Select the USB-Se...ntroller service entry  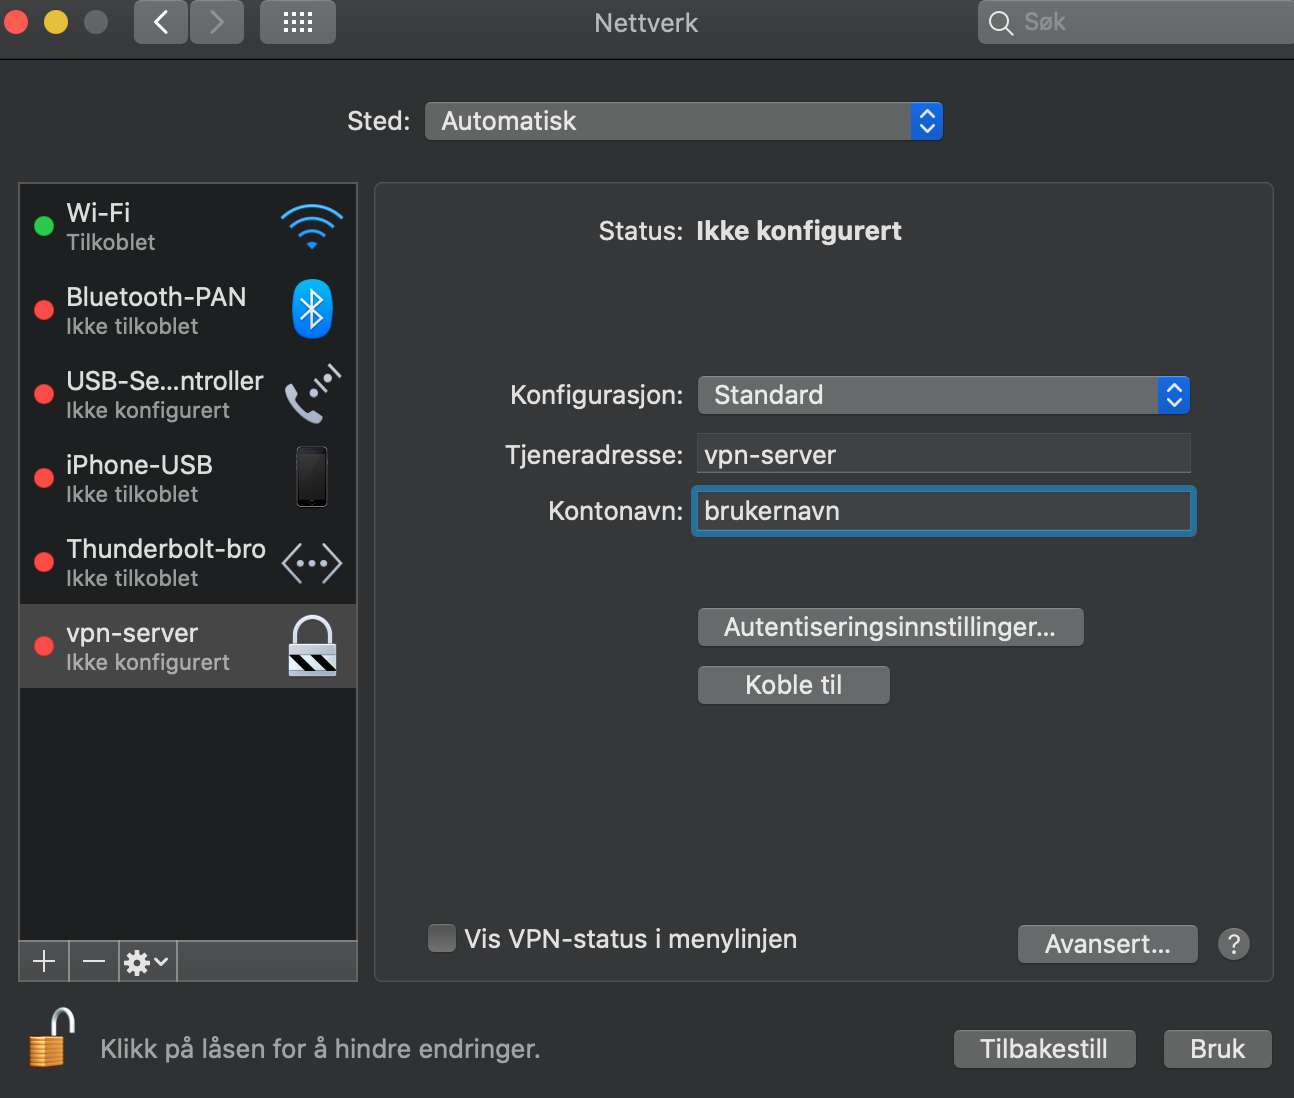coord(150,394)
